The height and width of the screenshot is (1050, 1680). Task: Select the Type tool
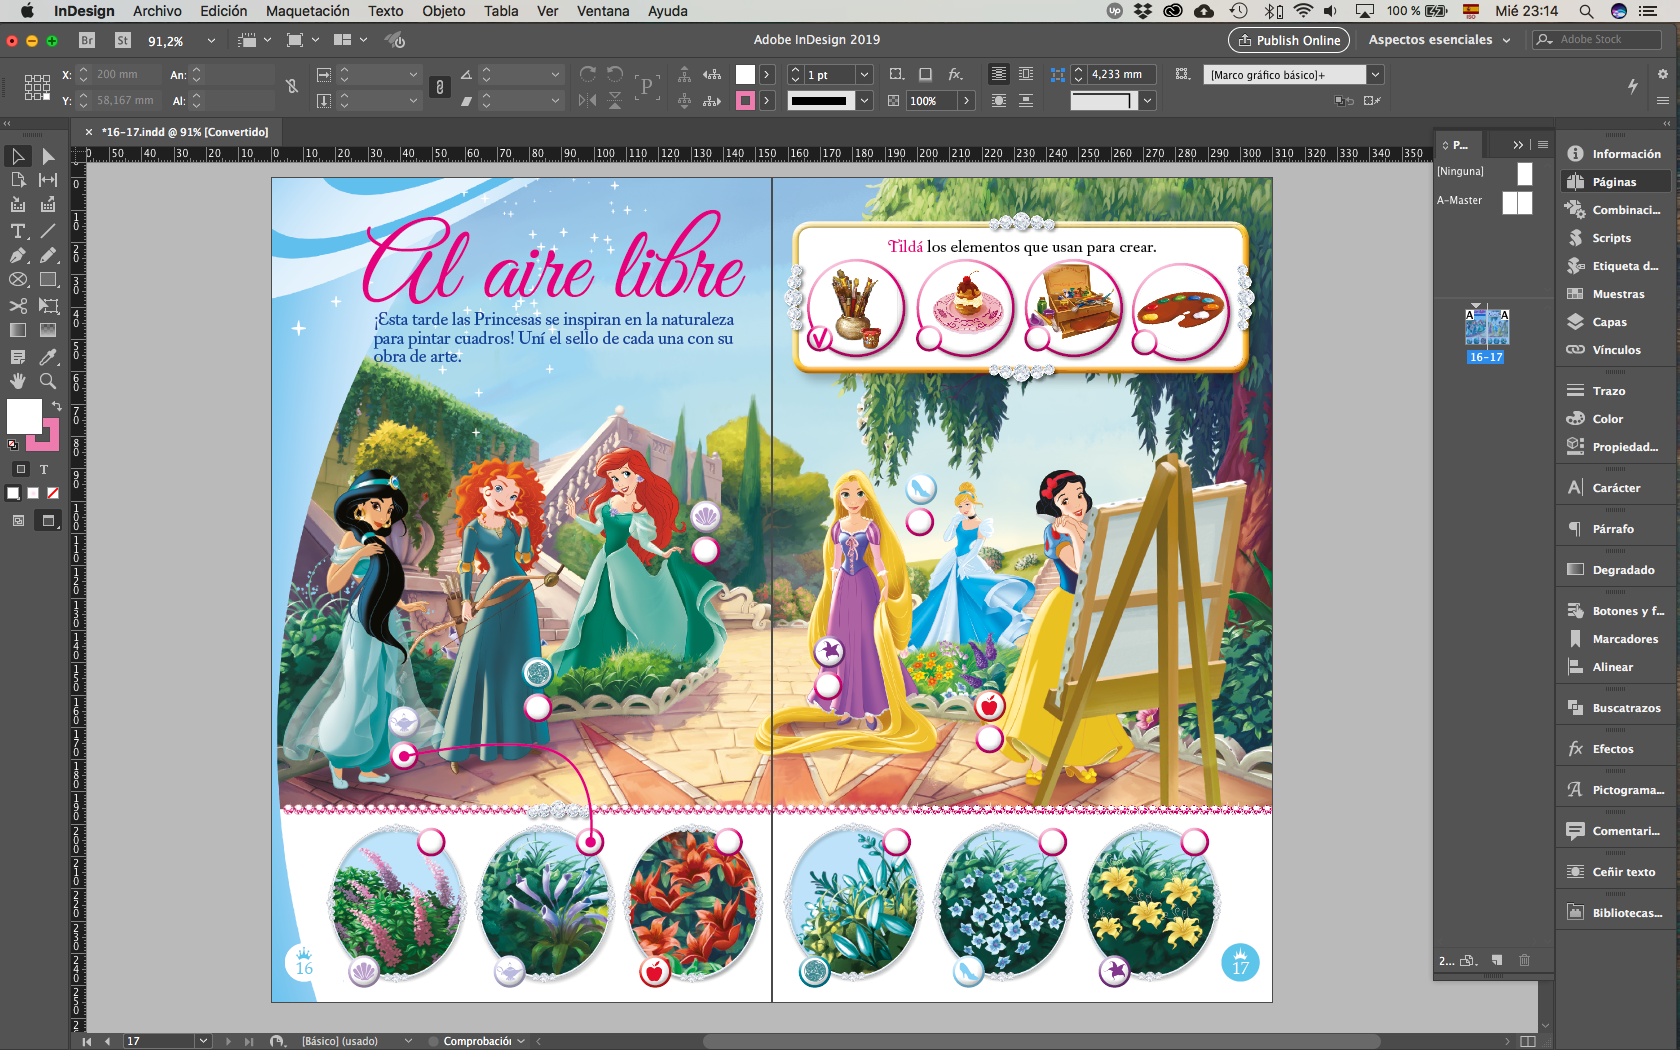coord(18,231)
